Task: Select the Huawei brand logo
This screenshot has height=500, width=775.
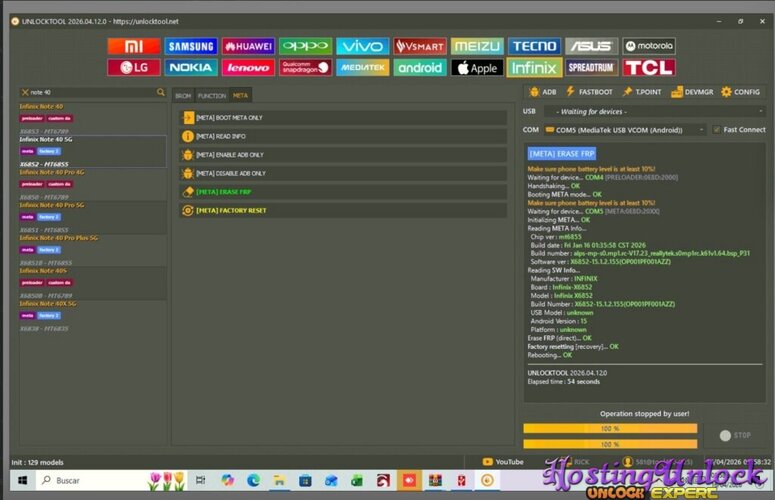Action: coord(248,46)
